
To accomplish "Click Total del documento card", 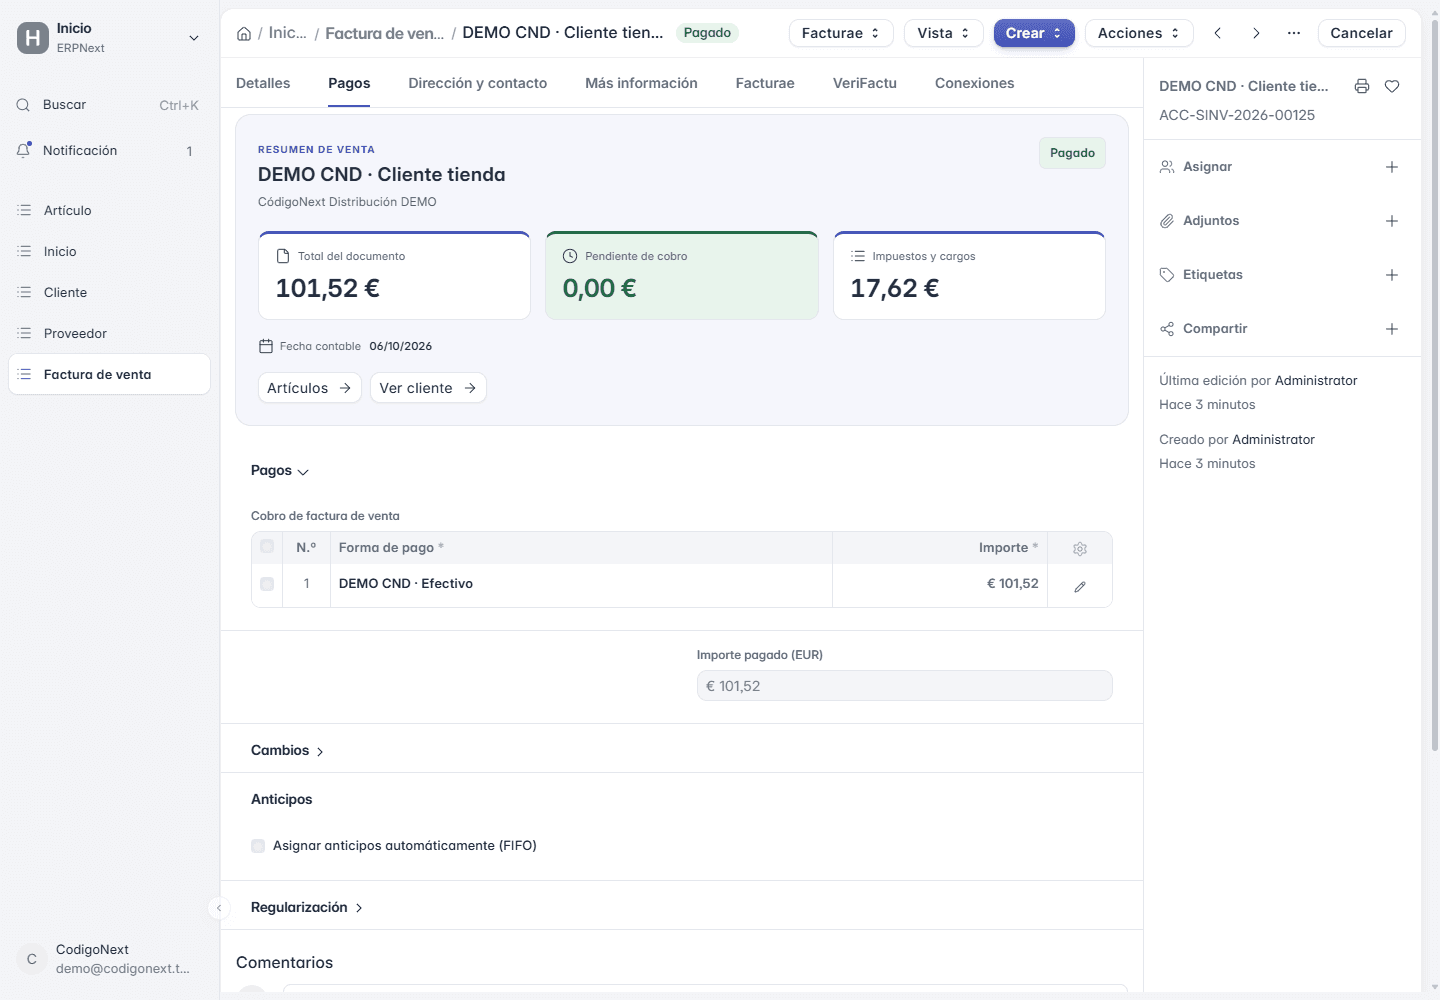I will click(394, 276).
